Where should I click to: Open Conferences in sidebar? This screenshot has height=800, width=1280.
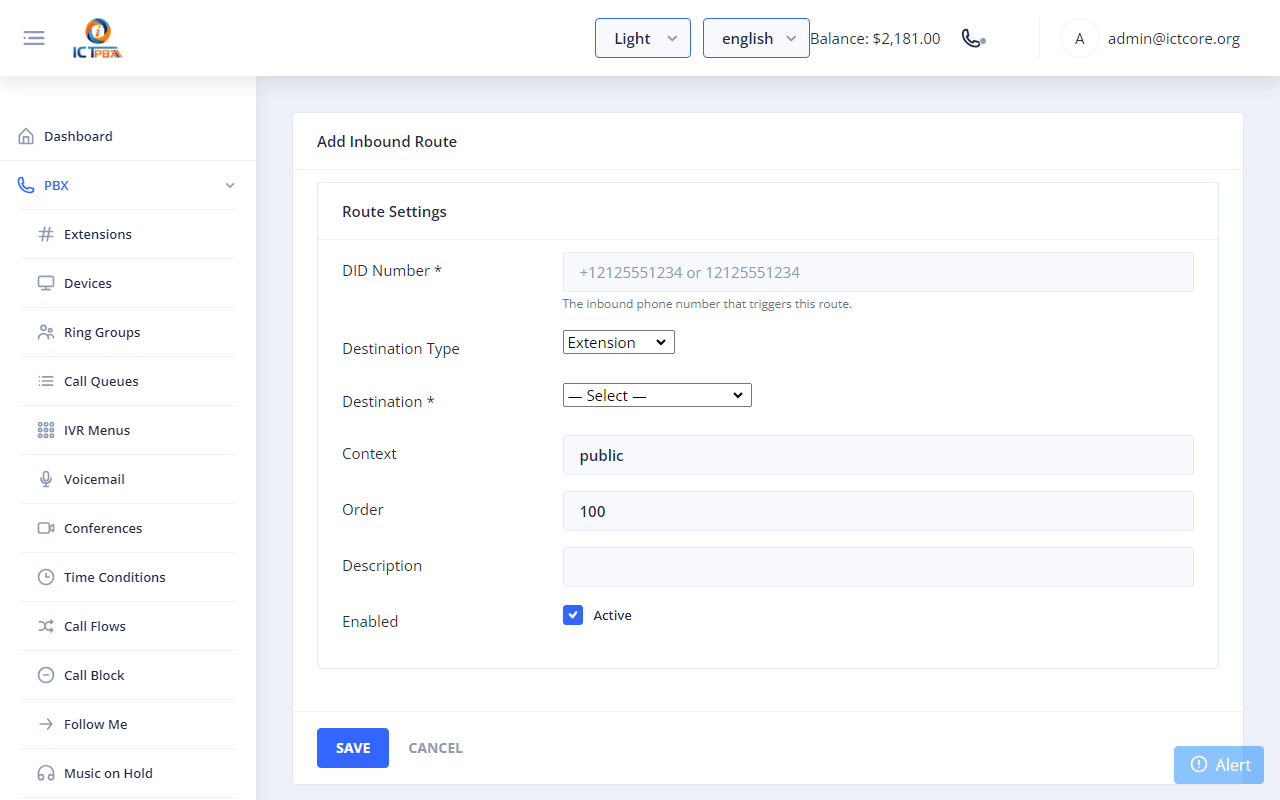pyautogui.click(x=128, y=528)
